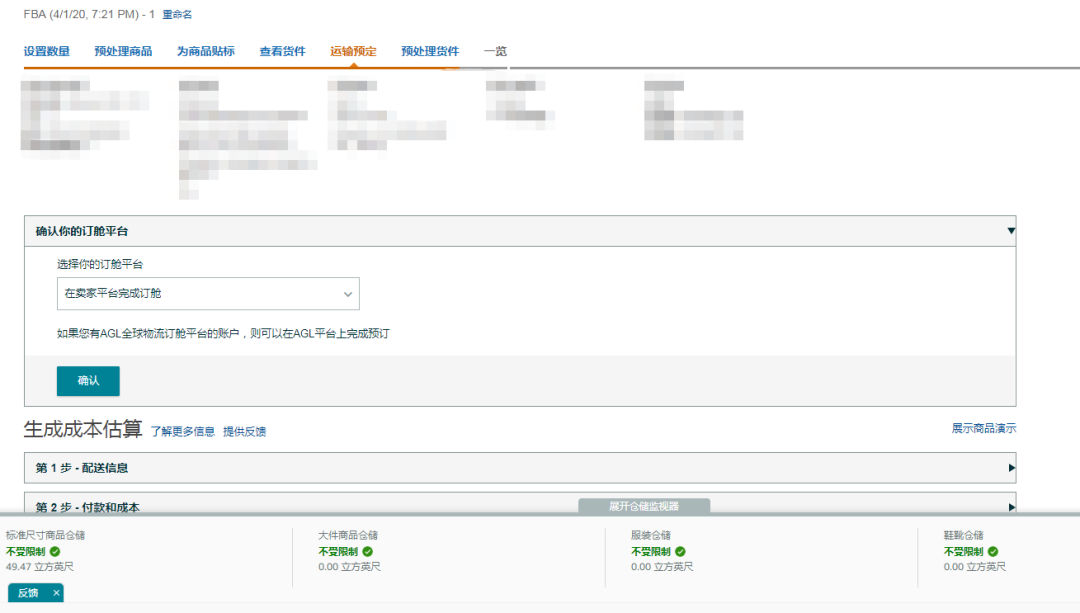1080x613 pixels.
Task: Open the 设置数量 tab
Action: (x=47, y=51)
